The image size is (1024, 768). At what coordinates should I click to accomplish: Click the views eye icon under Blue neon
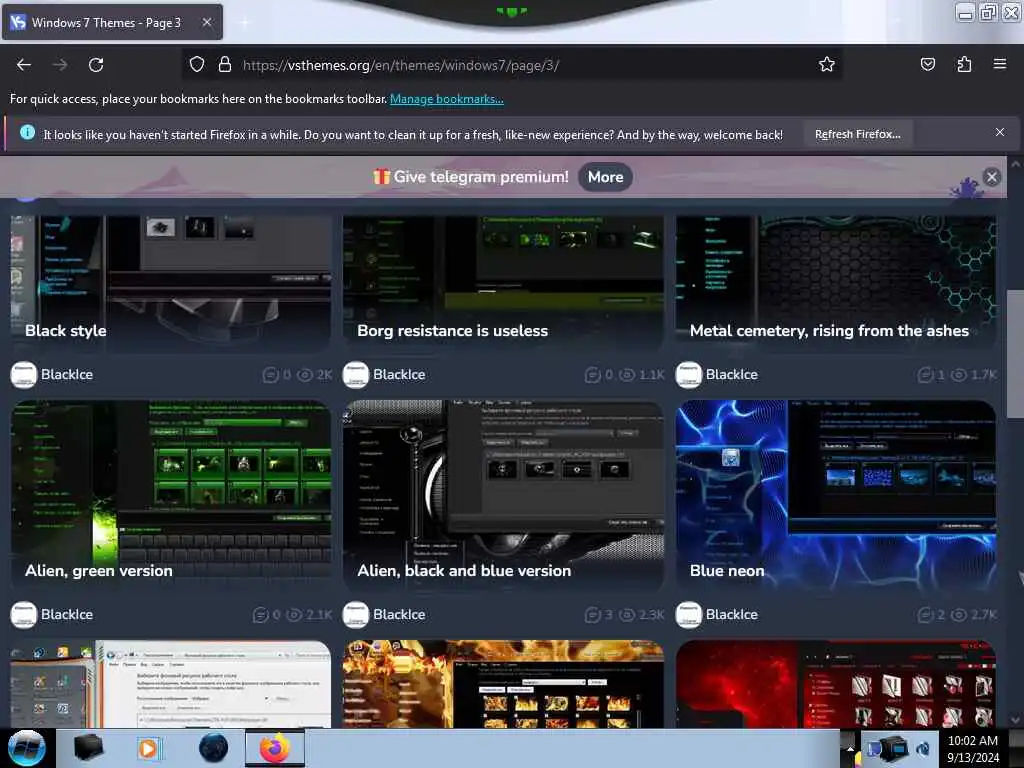click(959, 615)
